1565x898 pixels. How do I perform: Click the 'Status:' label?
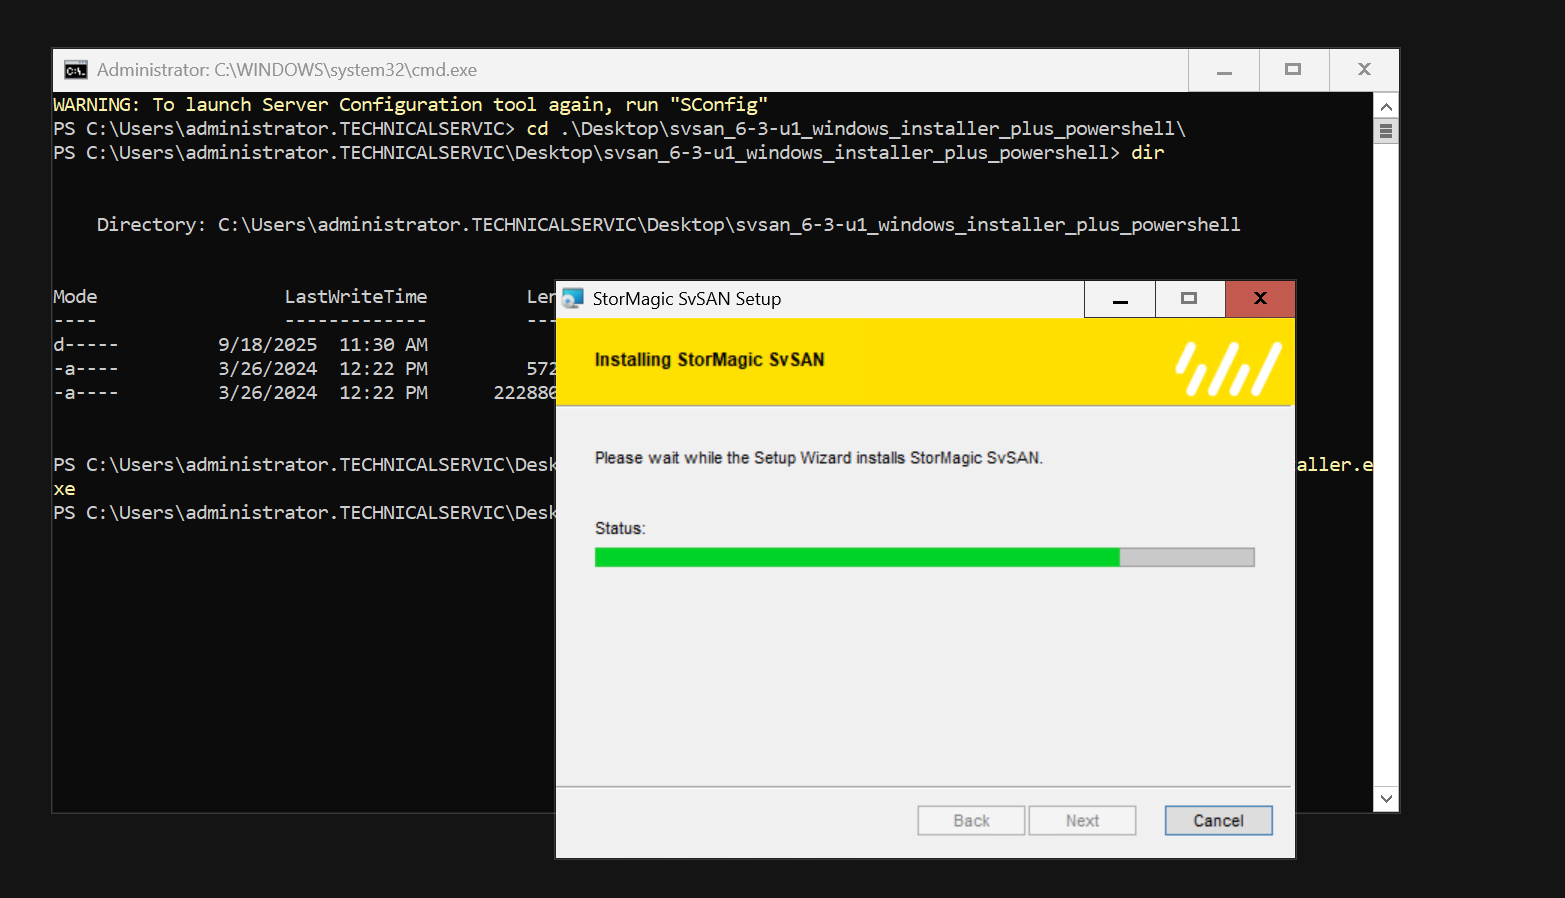(x=620, y=528)
